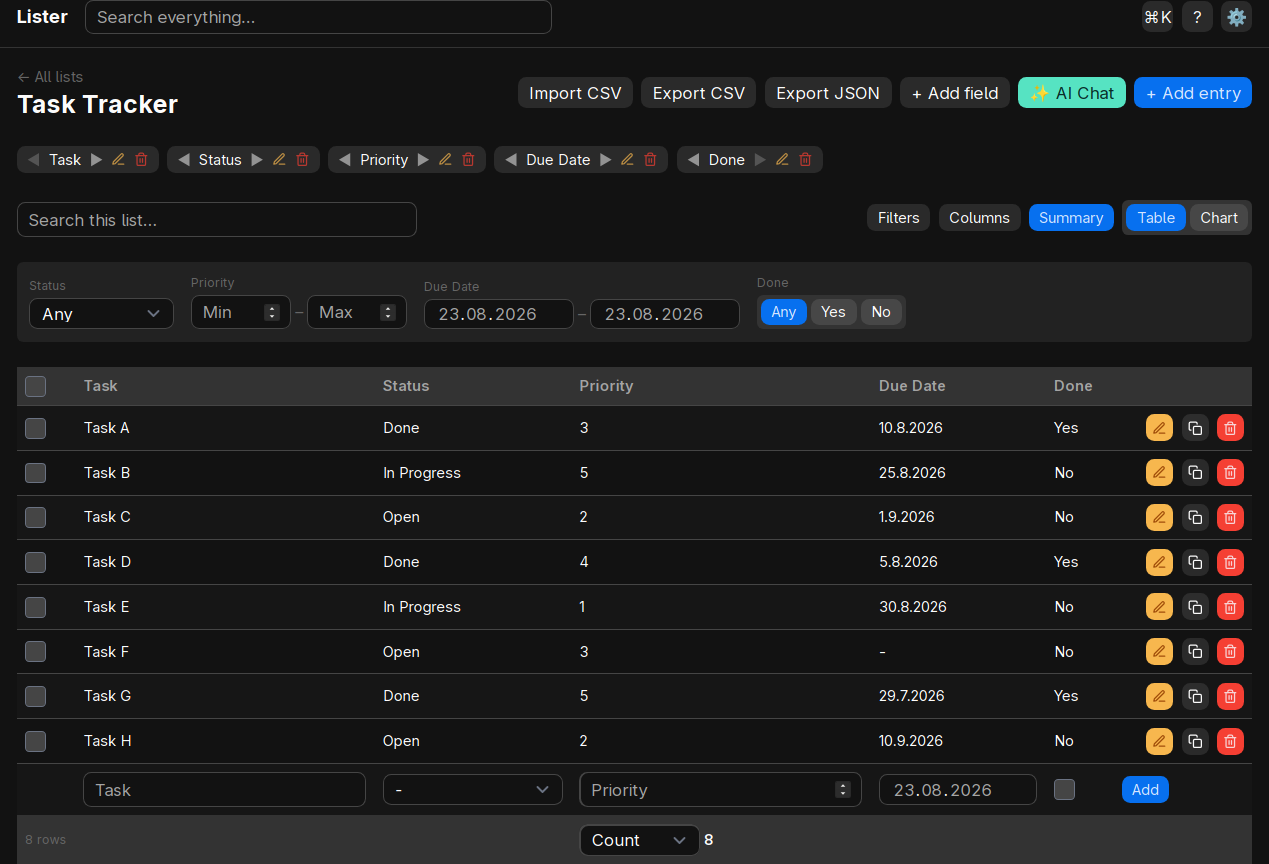The image size is (1269, 864).
Task: Select the Task H row checkbox
Action: coord(35,741)
